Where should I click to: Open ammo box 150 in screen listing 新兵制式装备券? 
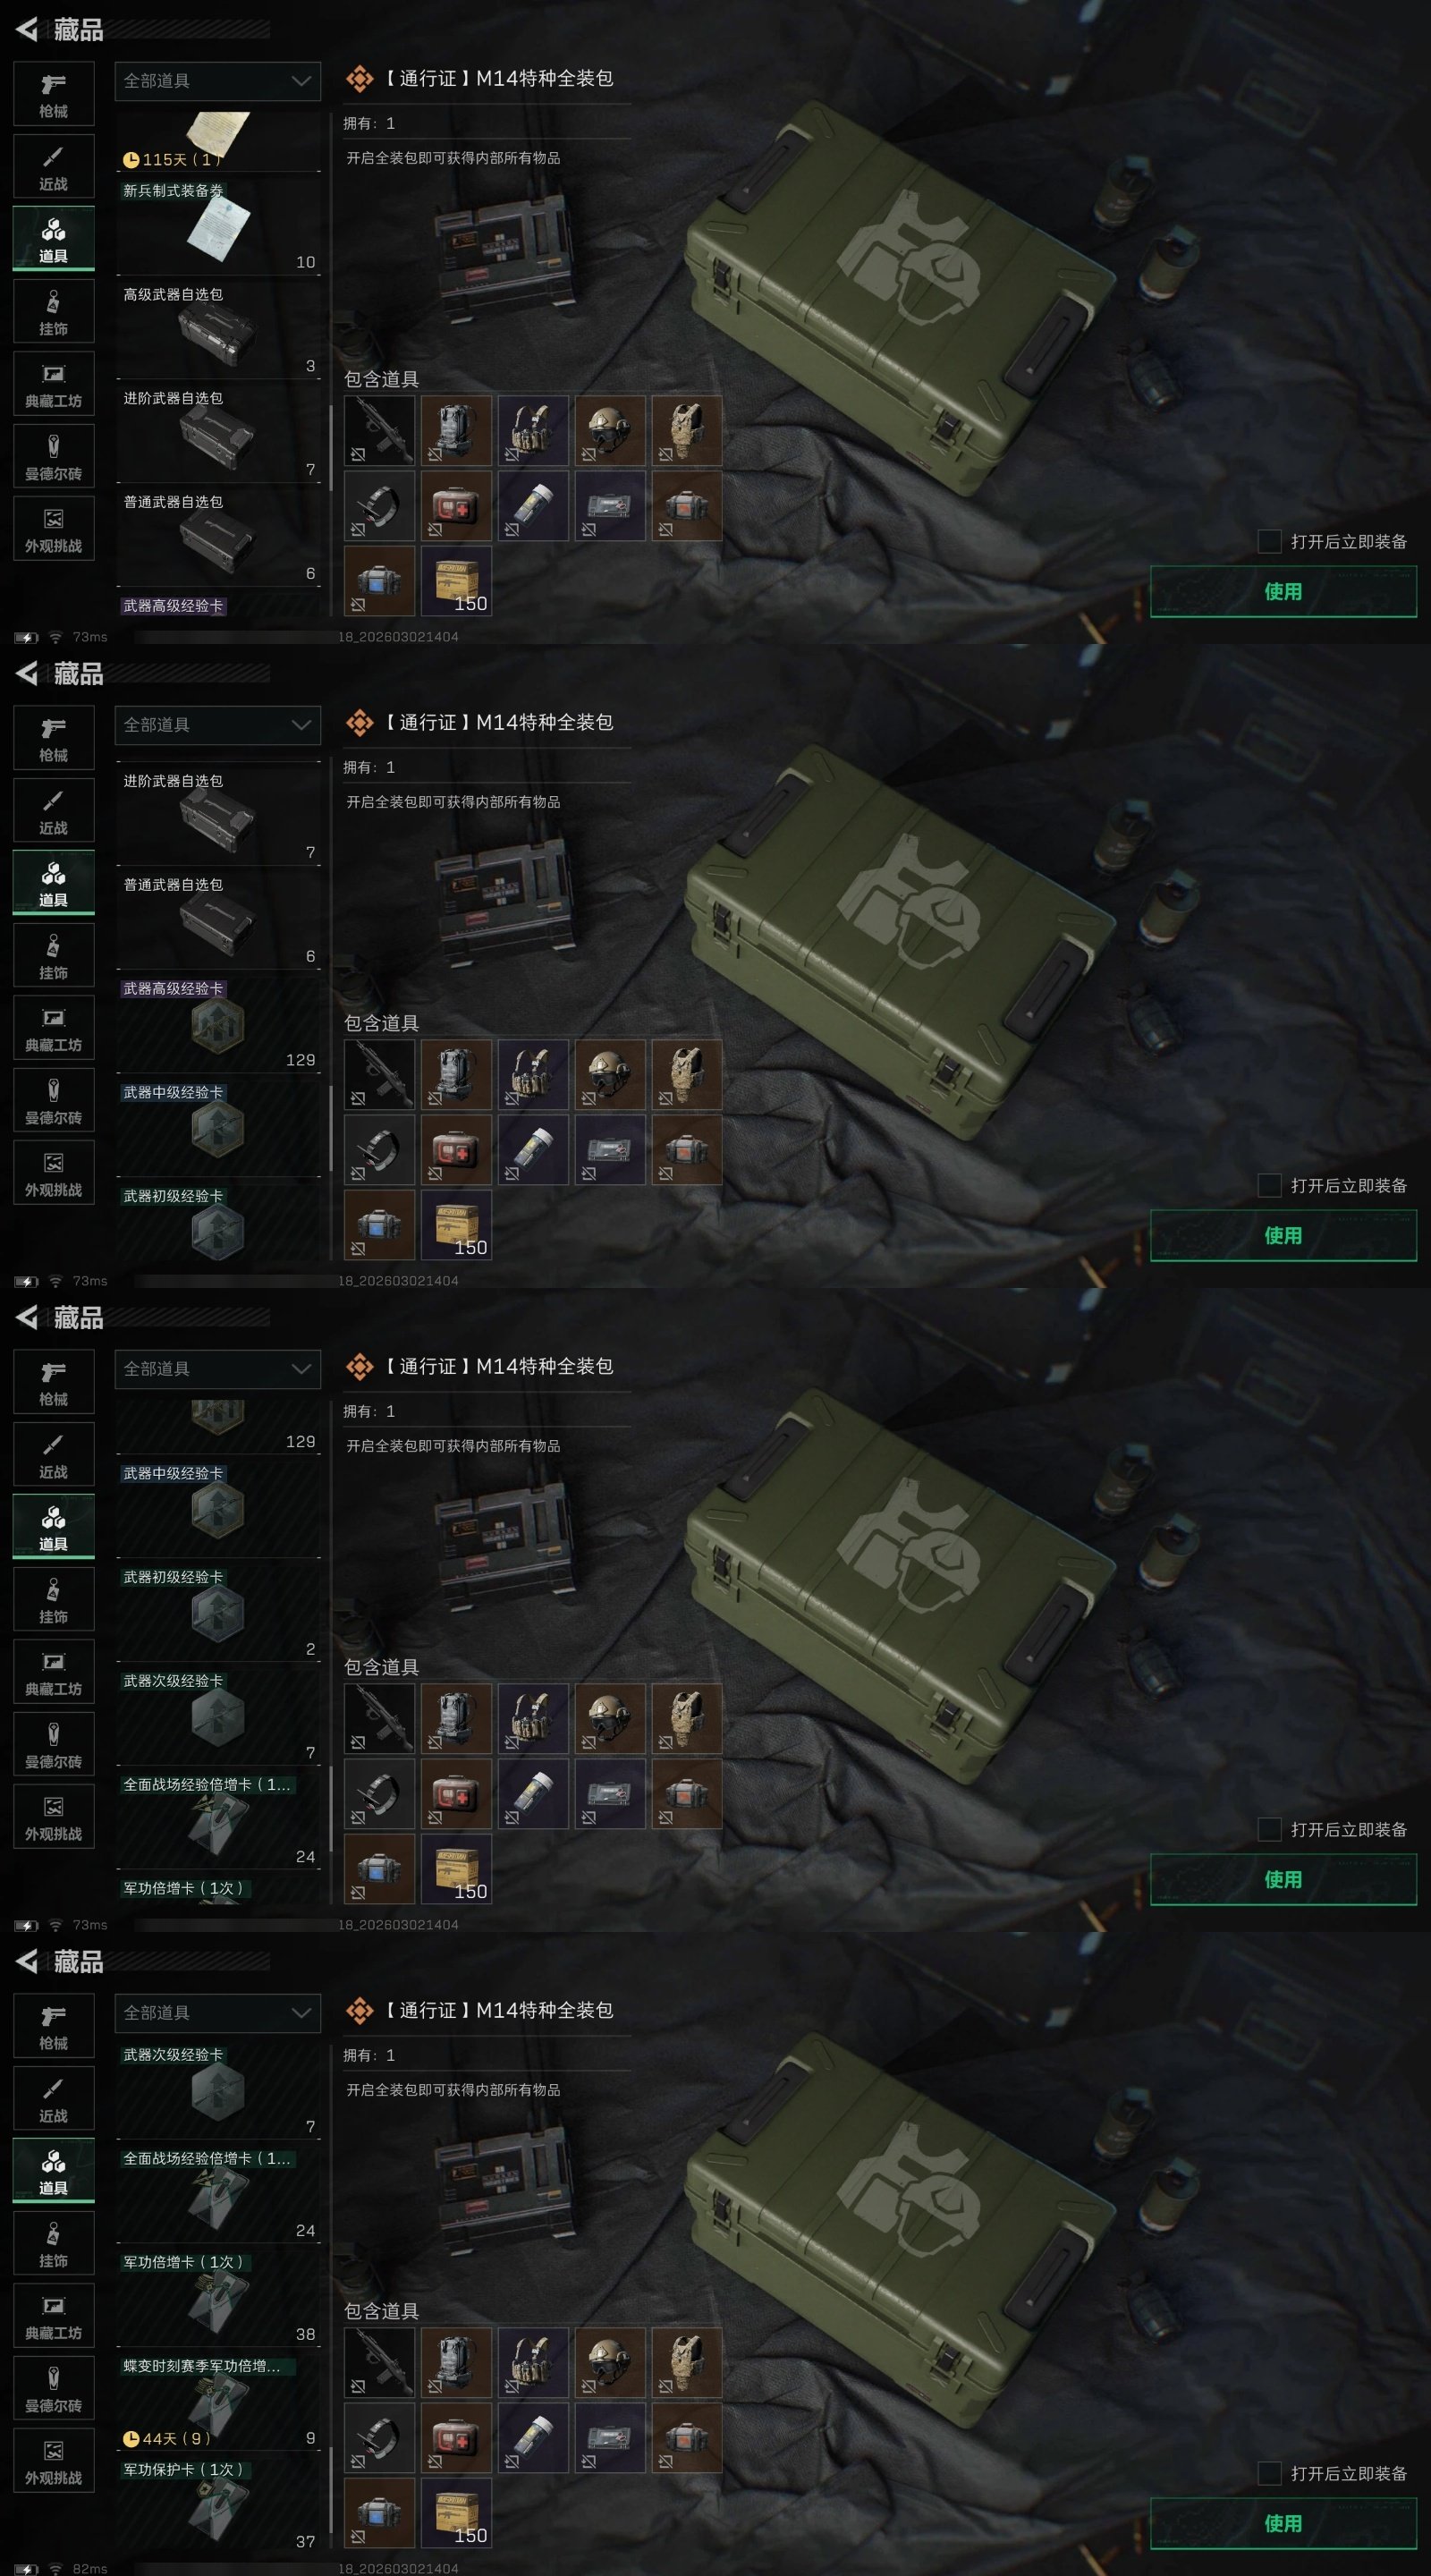click(x=456, y=580)
